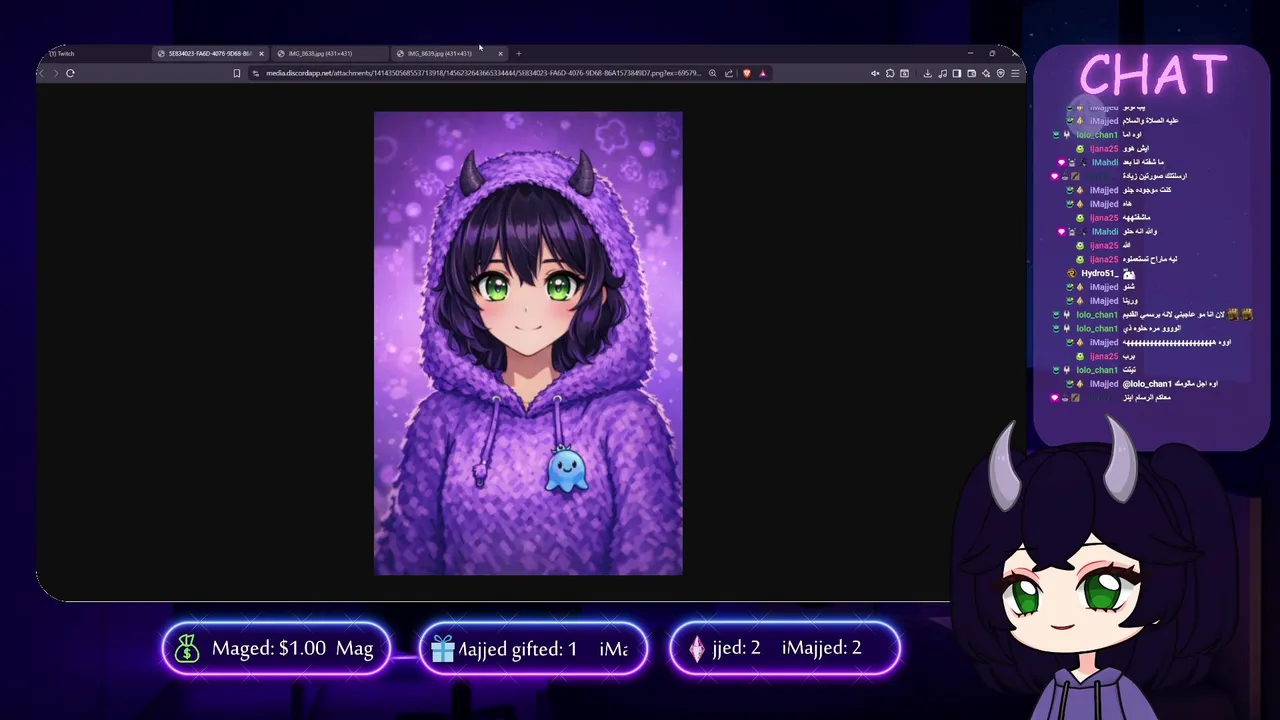
Task: Click the CHAT neon heading
Action: [1153, 74]
